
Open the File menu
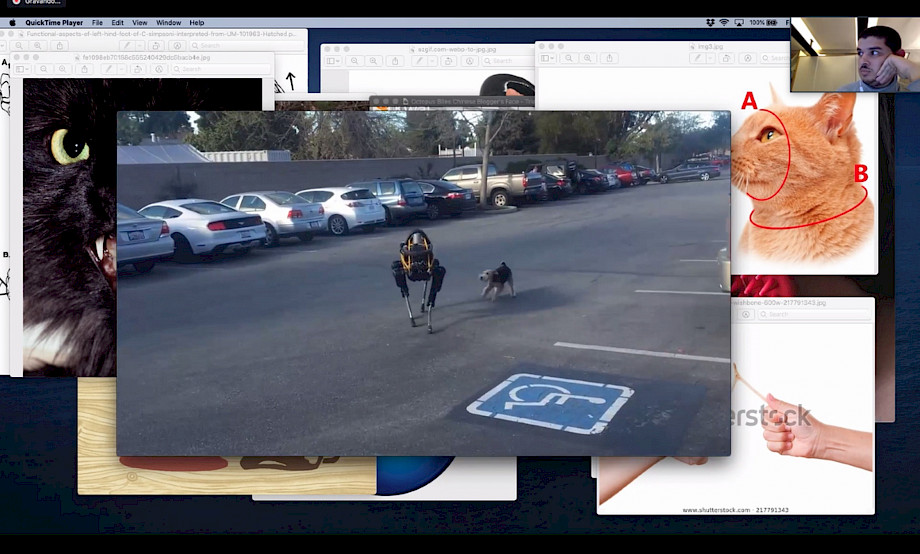(x=97, y=23)
